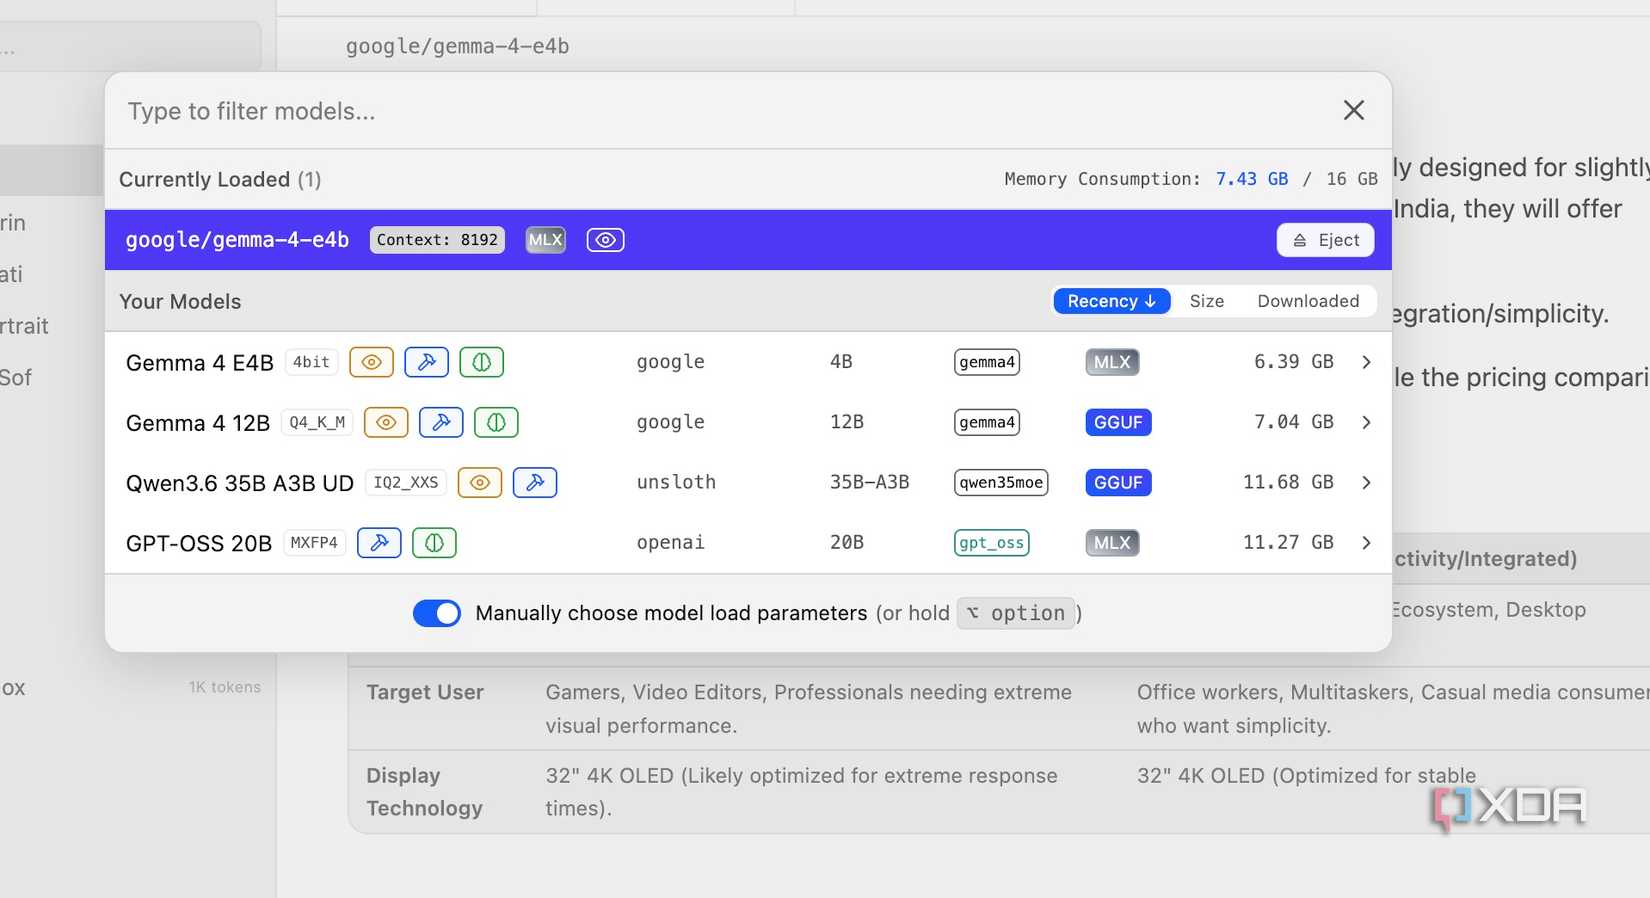The height and width of the screenshot is (898, 1650).
Task: Expand Gemma 4 E4B details chevron
Action: [x=1366, y=362]
